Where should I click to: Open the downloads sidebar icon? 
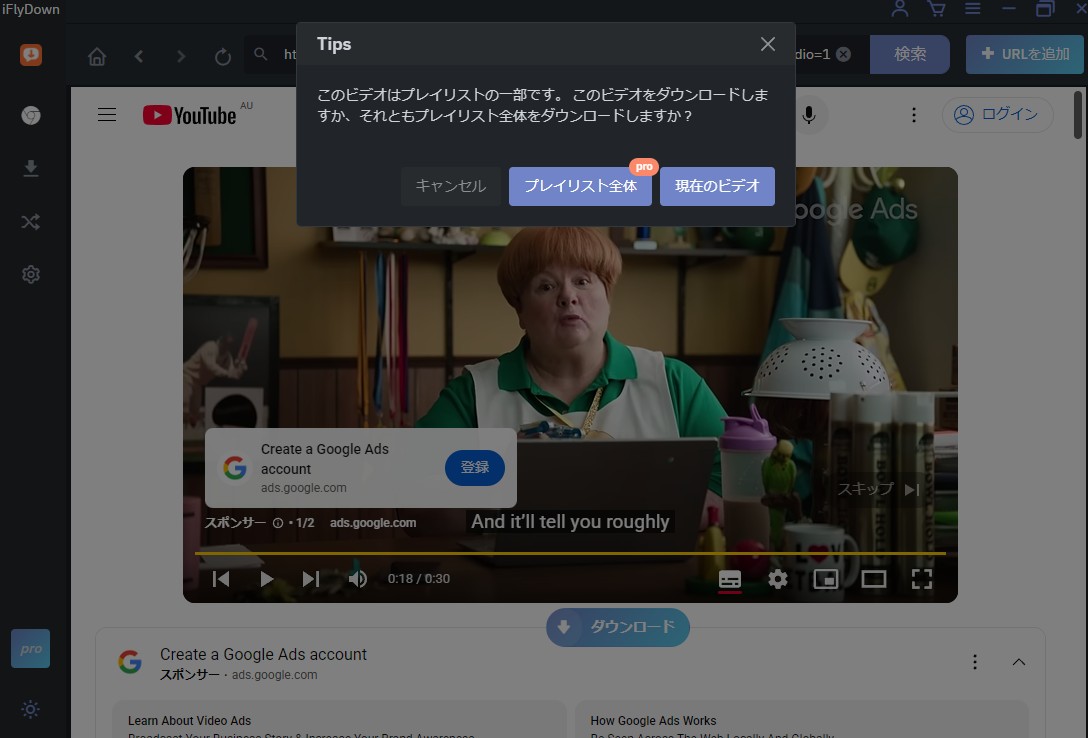coord(31,169)
